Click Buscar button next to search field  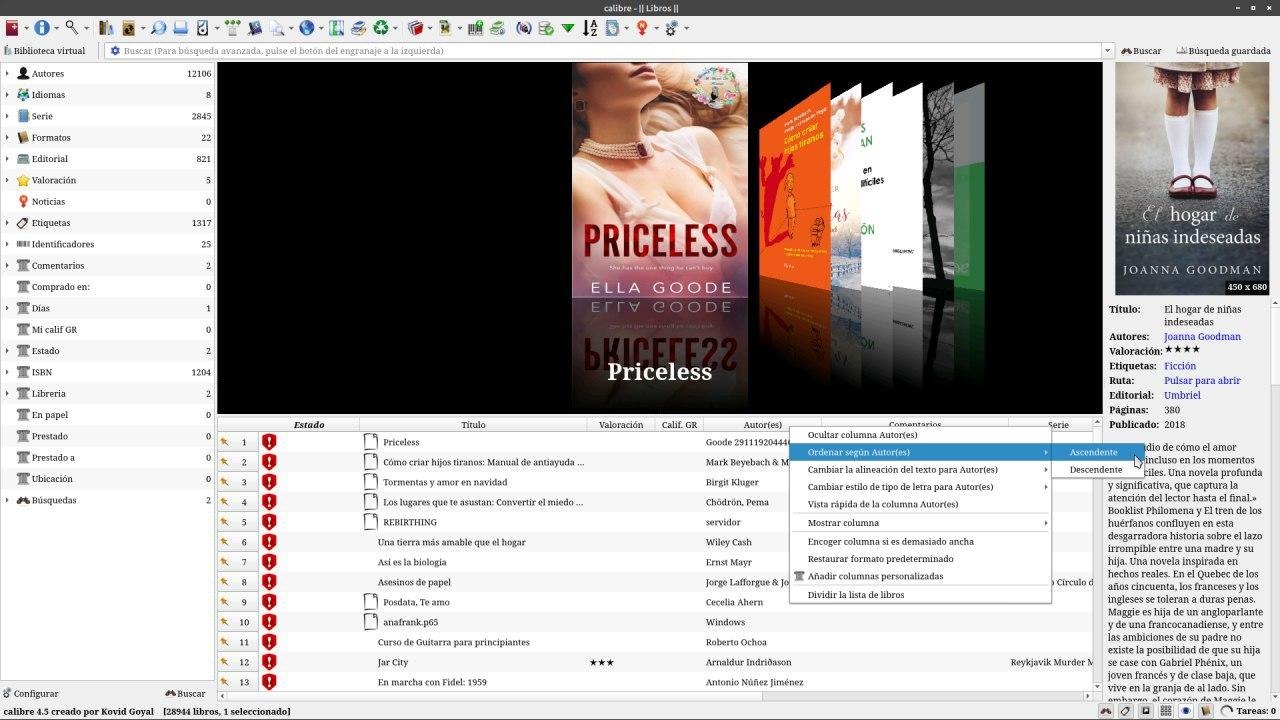pos(1141,51)
